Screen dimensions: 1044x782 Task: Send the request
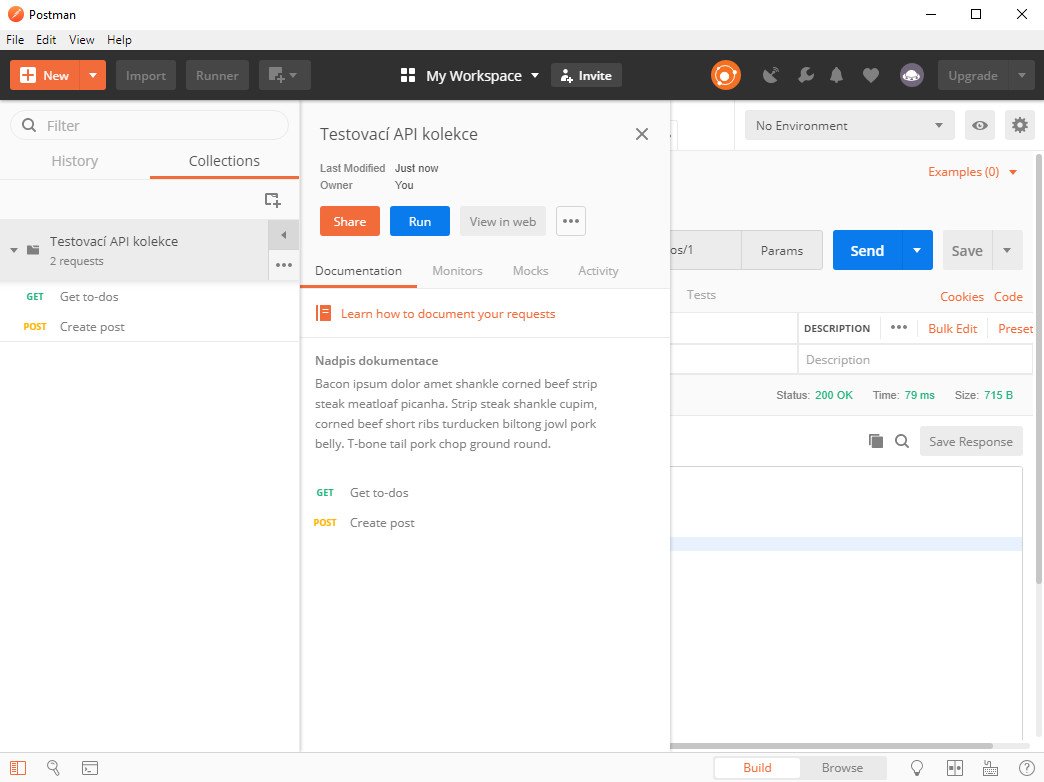[x=867, y=250]
